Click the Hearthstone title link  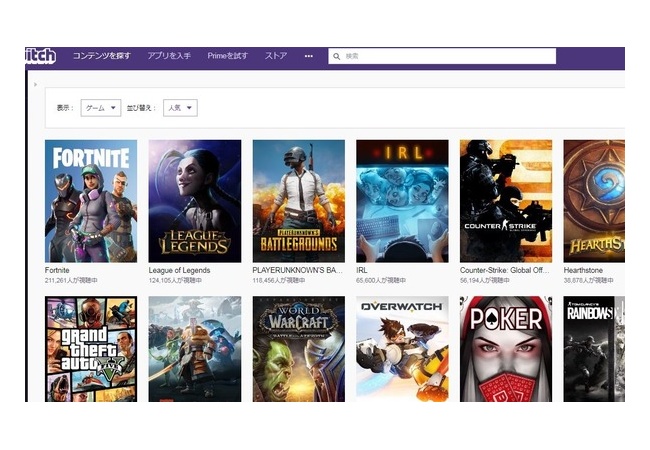(583, 270)
